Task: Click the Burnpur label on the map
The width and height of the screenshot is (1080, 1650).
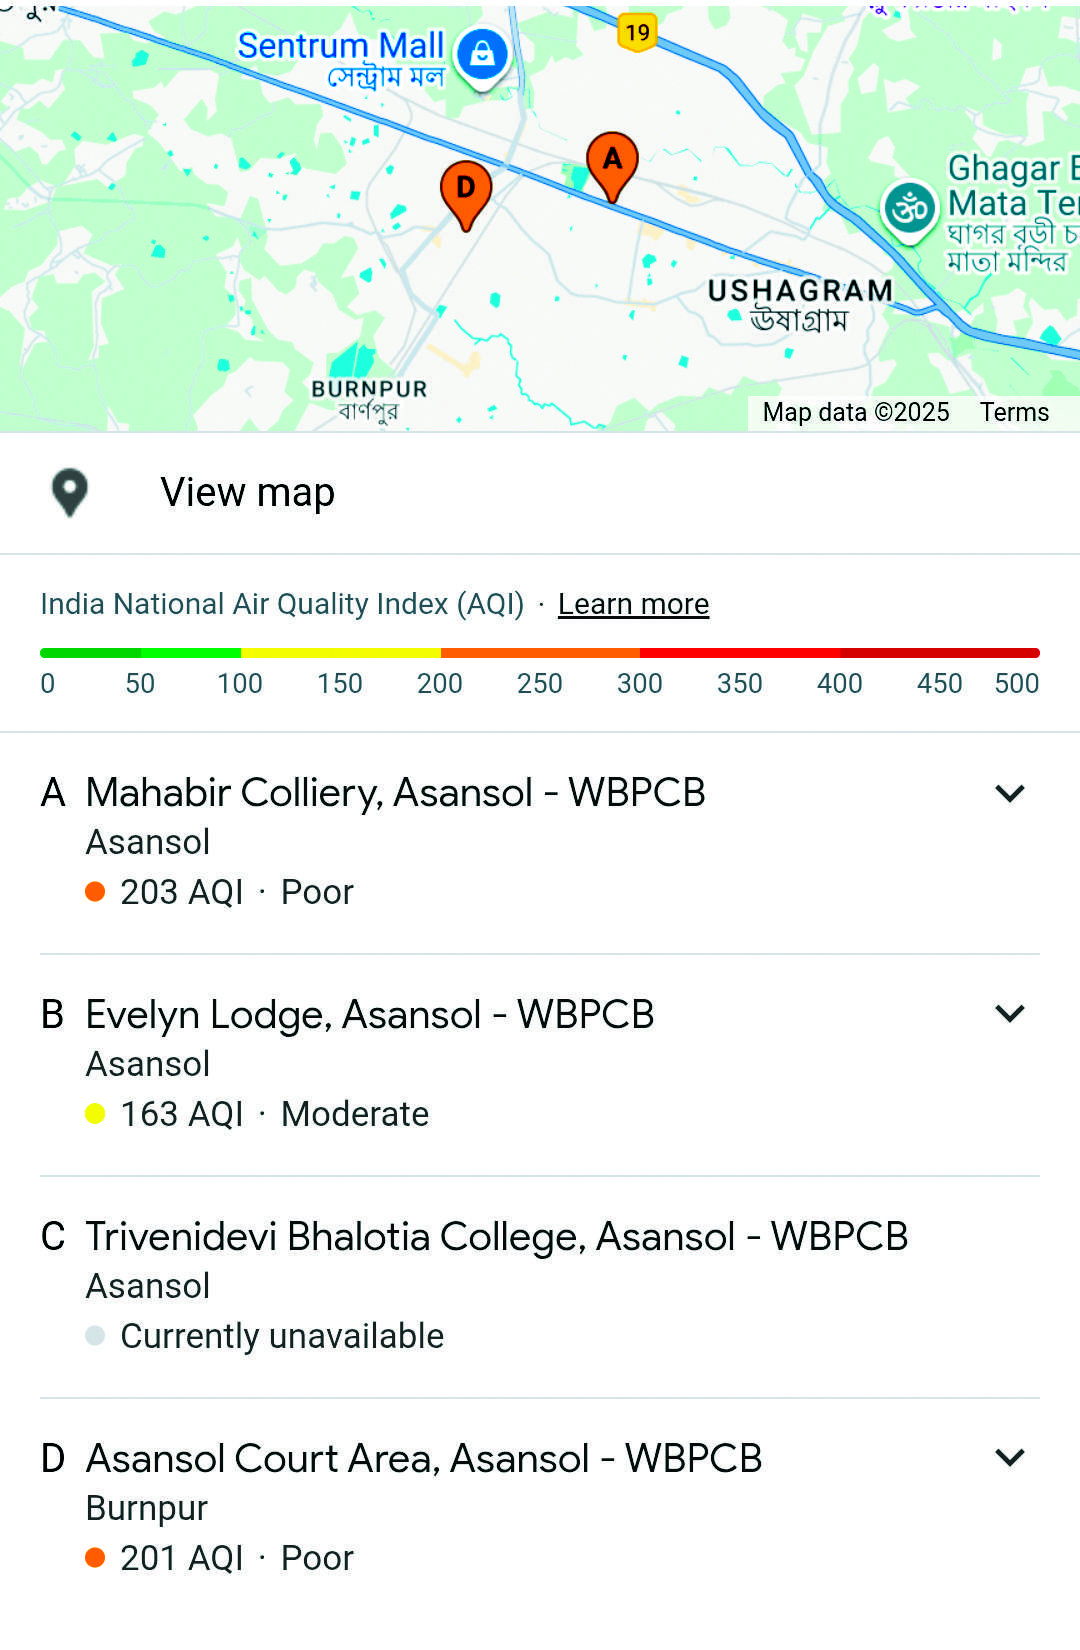Action: click(369, 389)
